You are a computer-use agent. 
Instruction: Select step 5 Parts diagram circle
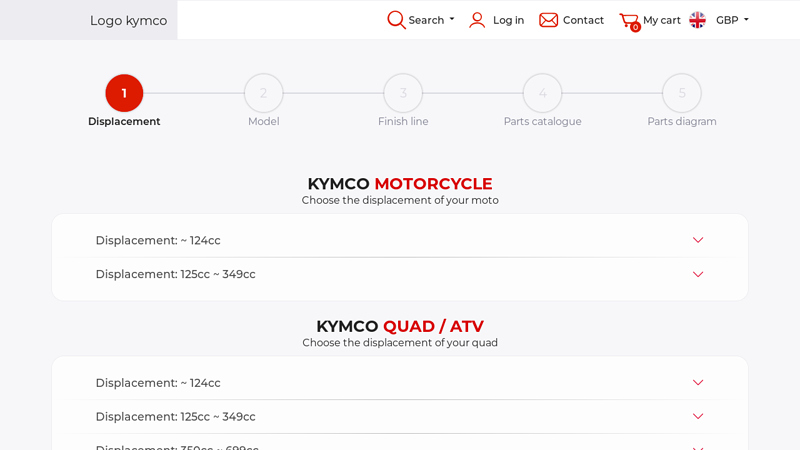click(682, 93)
